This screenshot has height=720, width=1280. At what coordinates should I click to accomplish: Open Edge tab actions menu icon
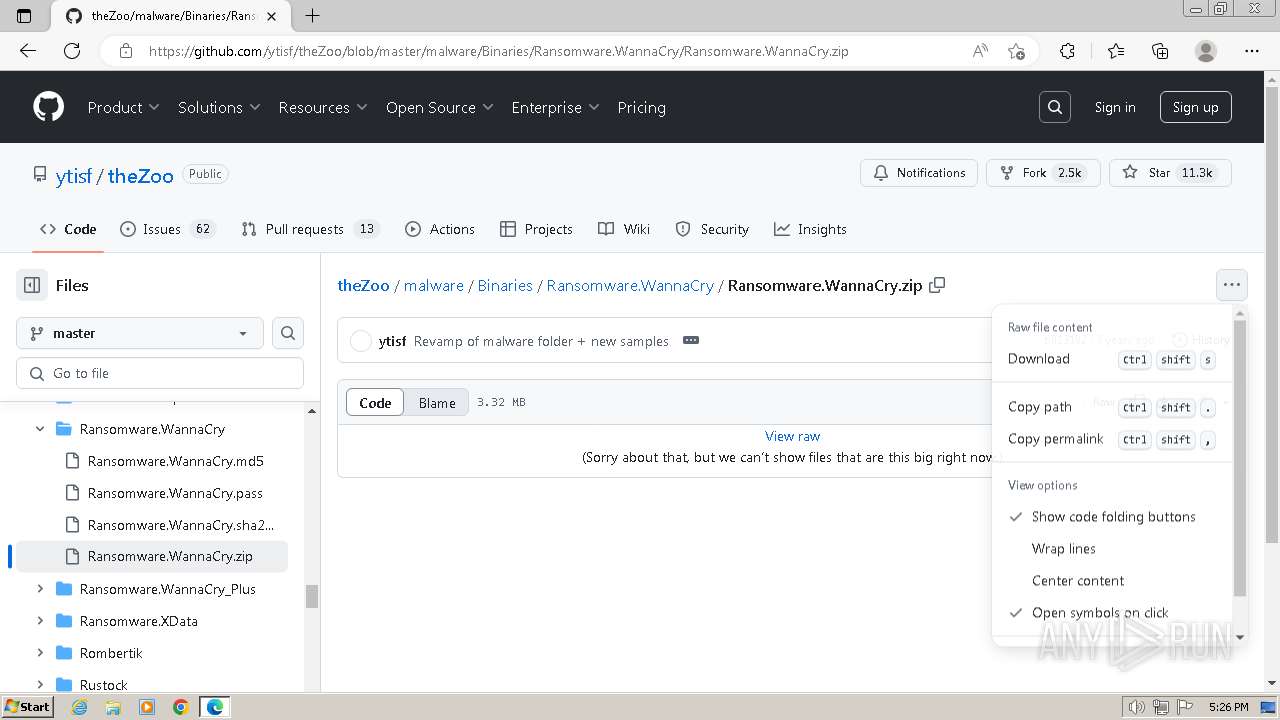[x=25, y=16]
